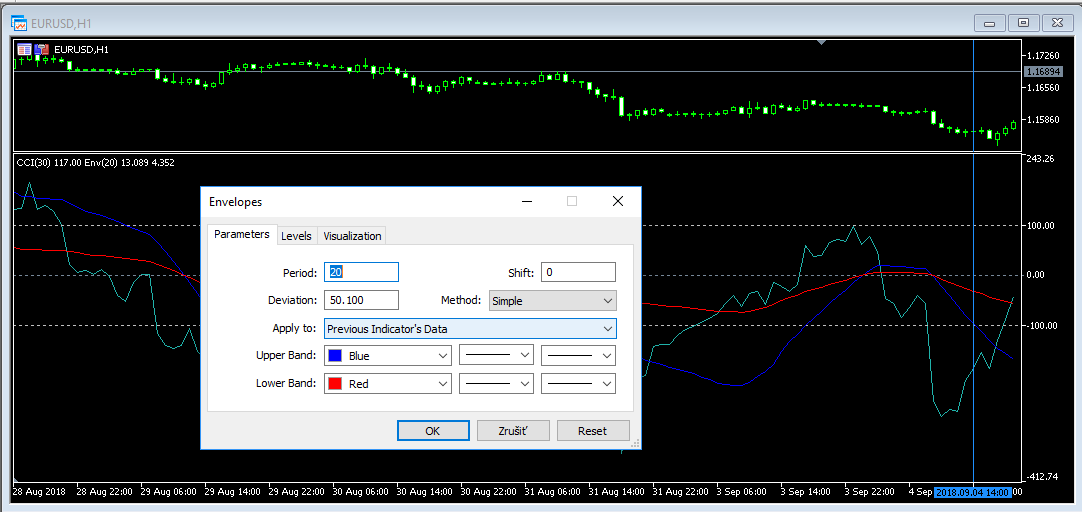Screen dimensions: 1082x512
Task: Minimize the EURUSD,H1 chart window
Action: point(990,23)
